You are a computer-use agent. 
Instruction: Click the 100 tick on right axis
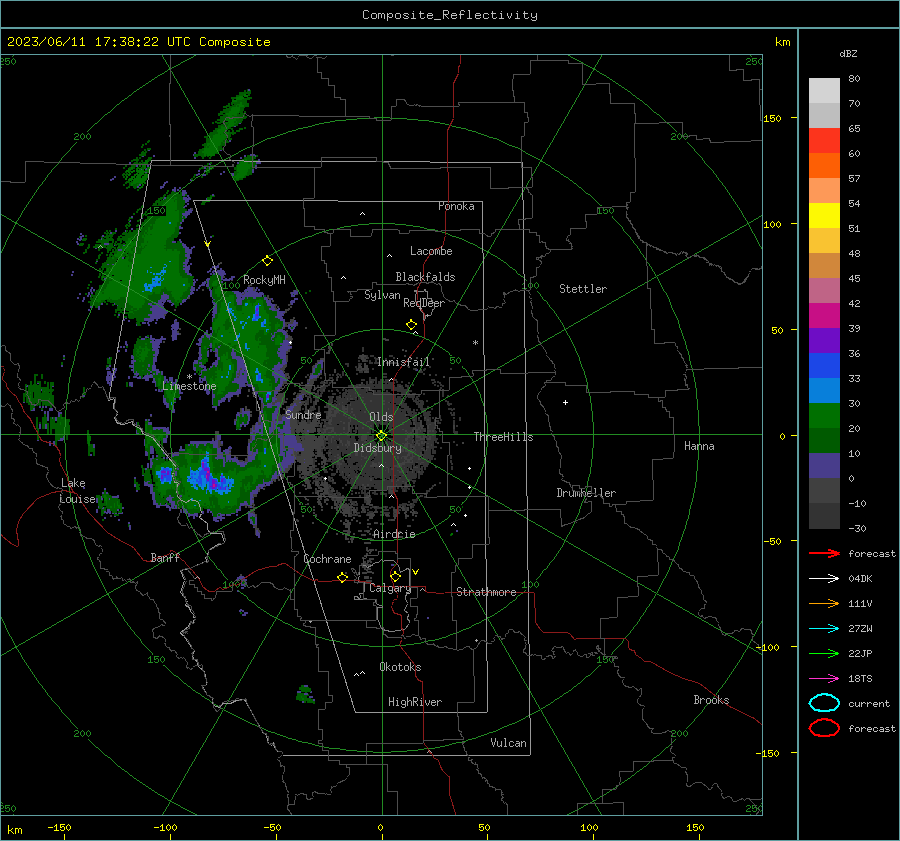772,224
